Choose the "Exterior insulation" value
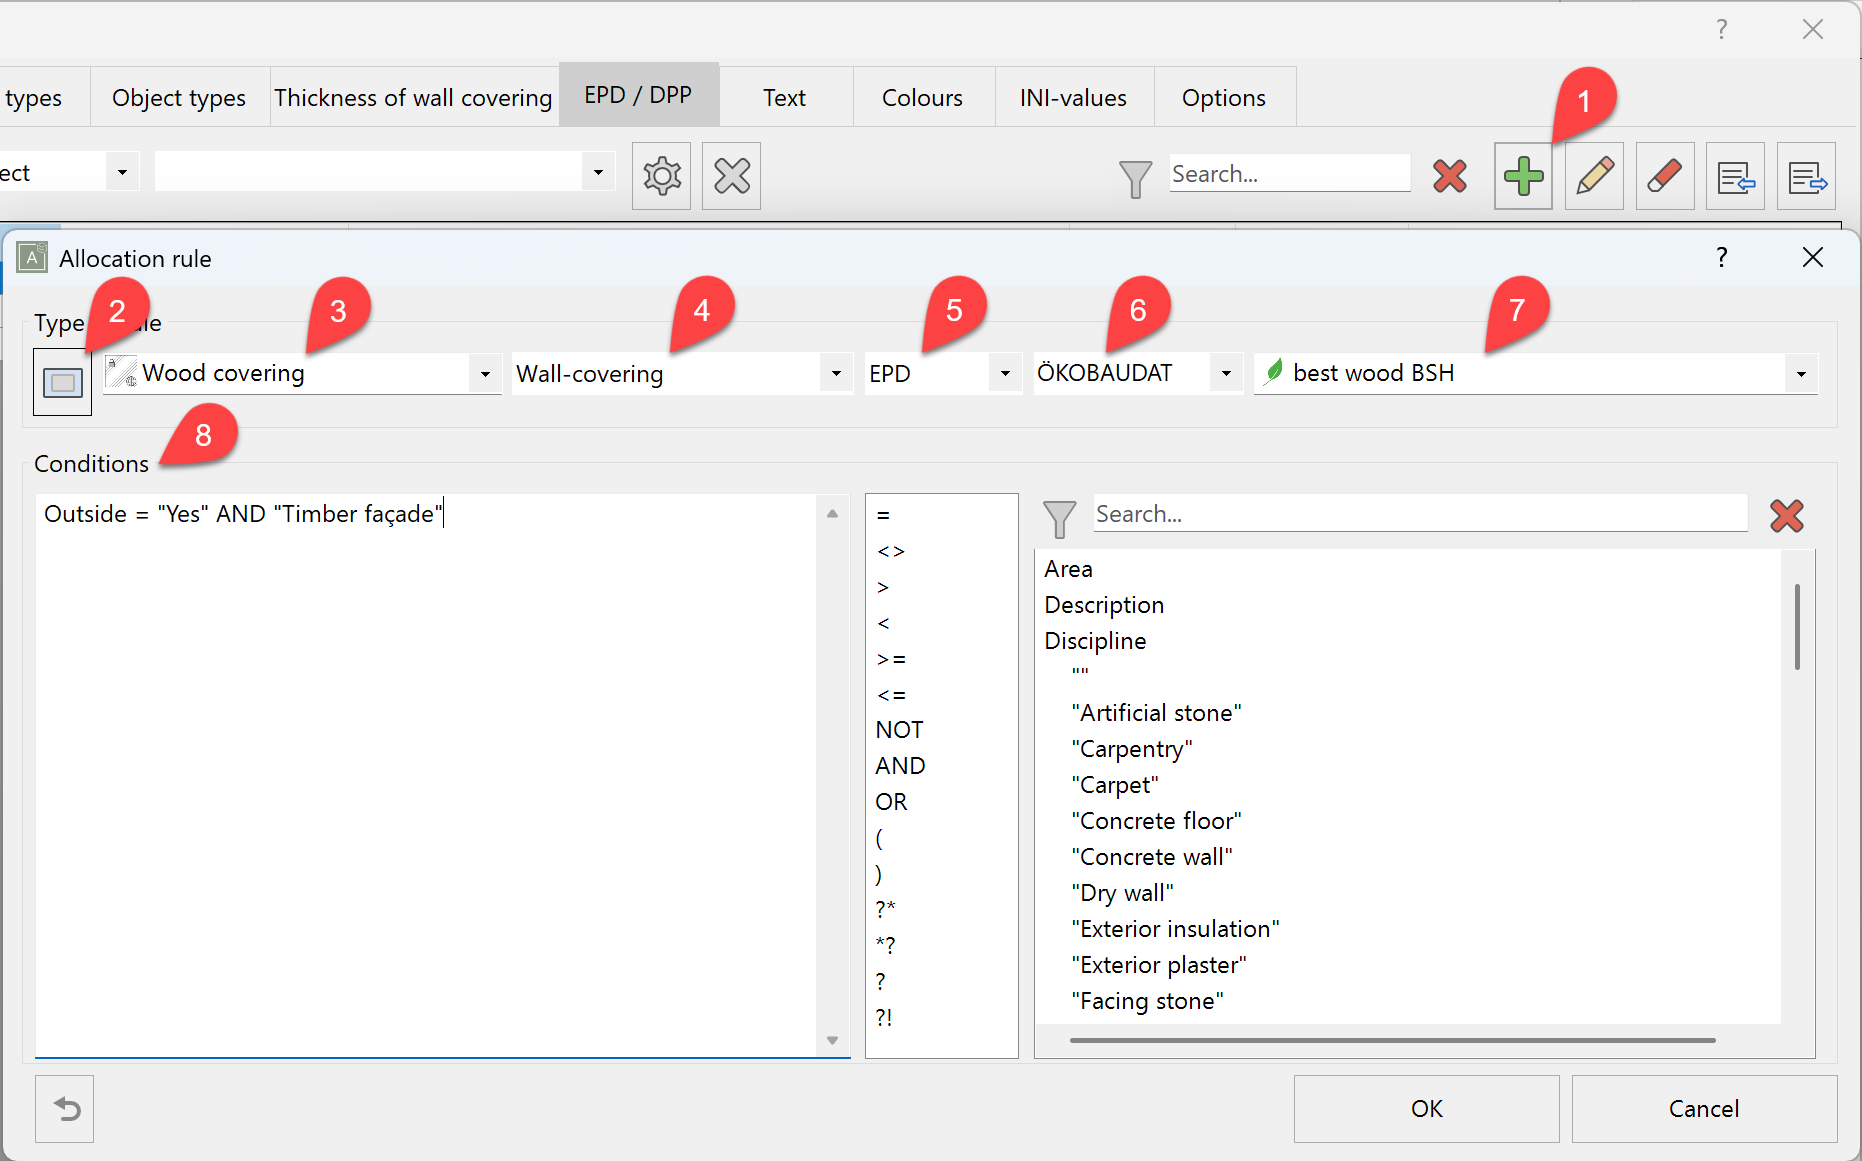The width and height of the screenshot is (1862, 1161). point(1175,929)
